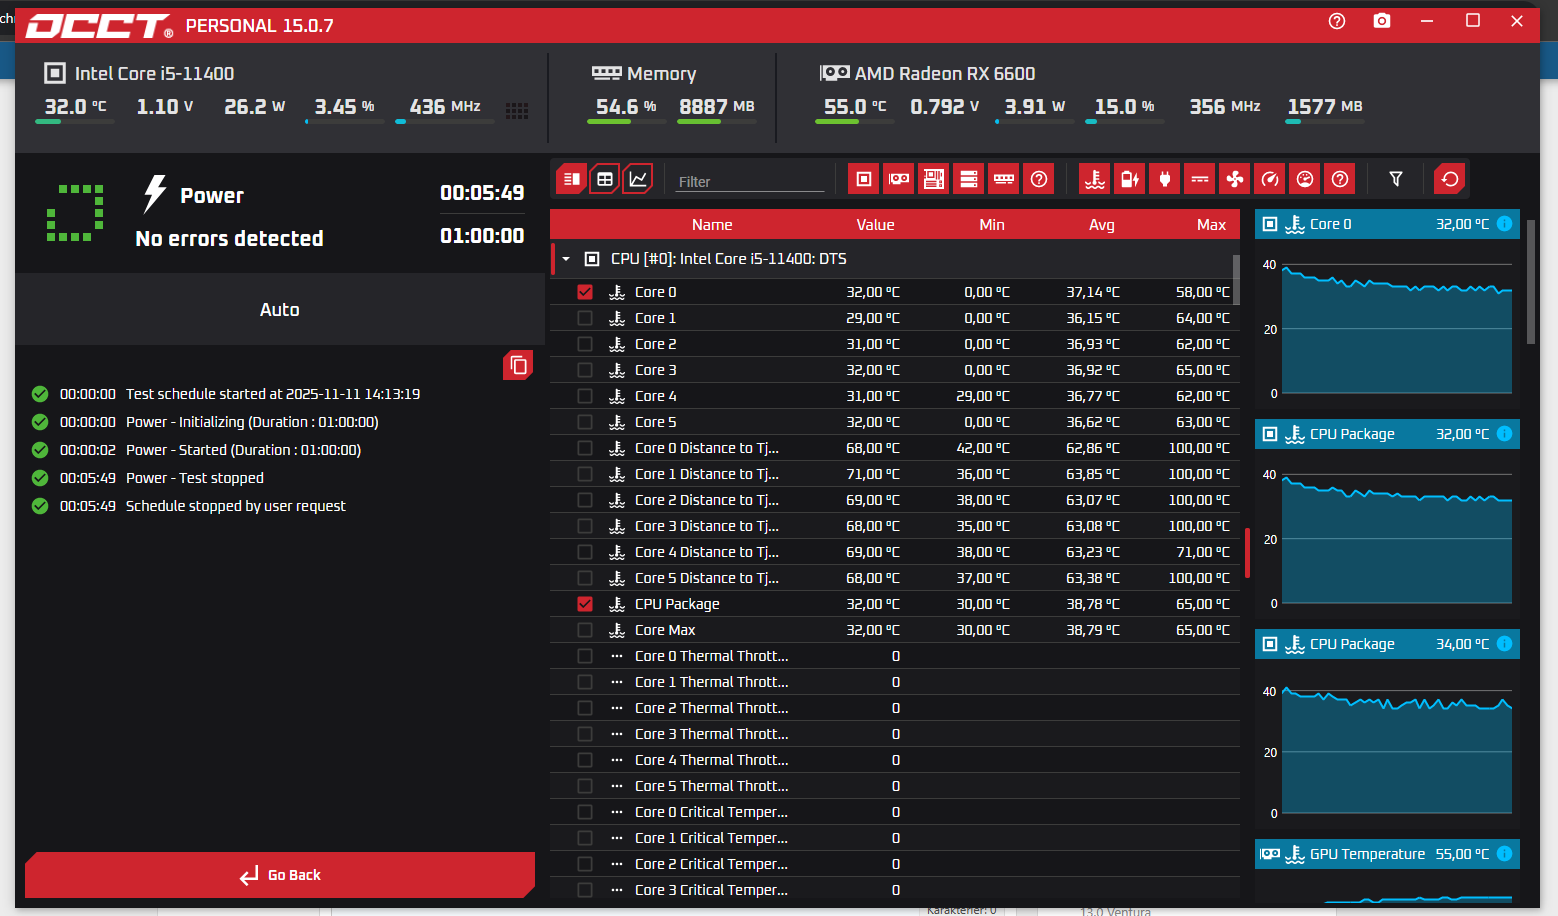Viewport: 1558px width, 916px height.
Task: Select the Core 5 Thermal Throttling row
Action: pos(895,786)
